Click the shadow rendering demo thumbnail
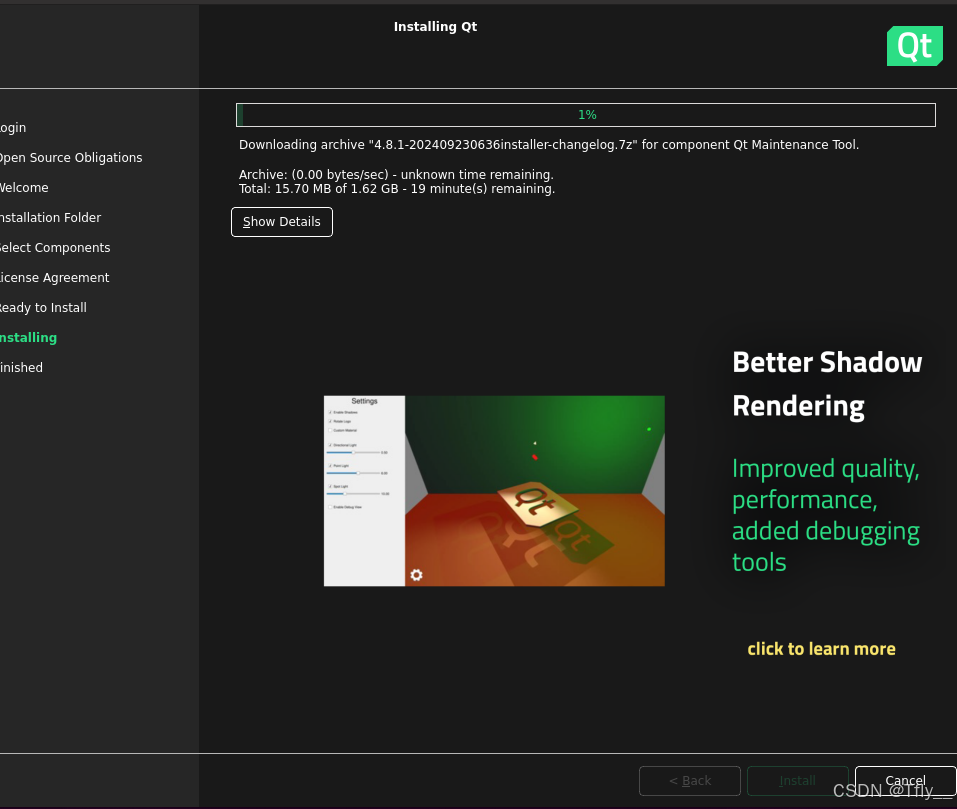Screen dimensions: 957x809 pos(494,491)
